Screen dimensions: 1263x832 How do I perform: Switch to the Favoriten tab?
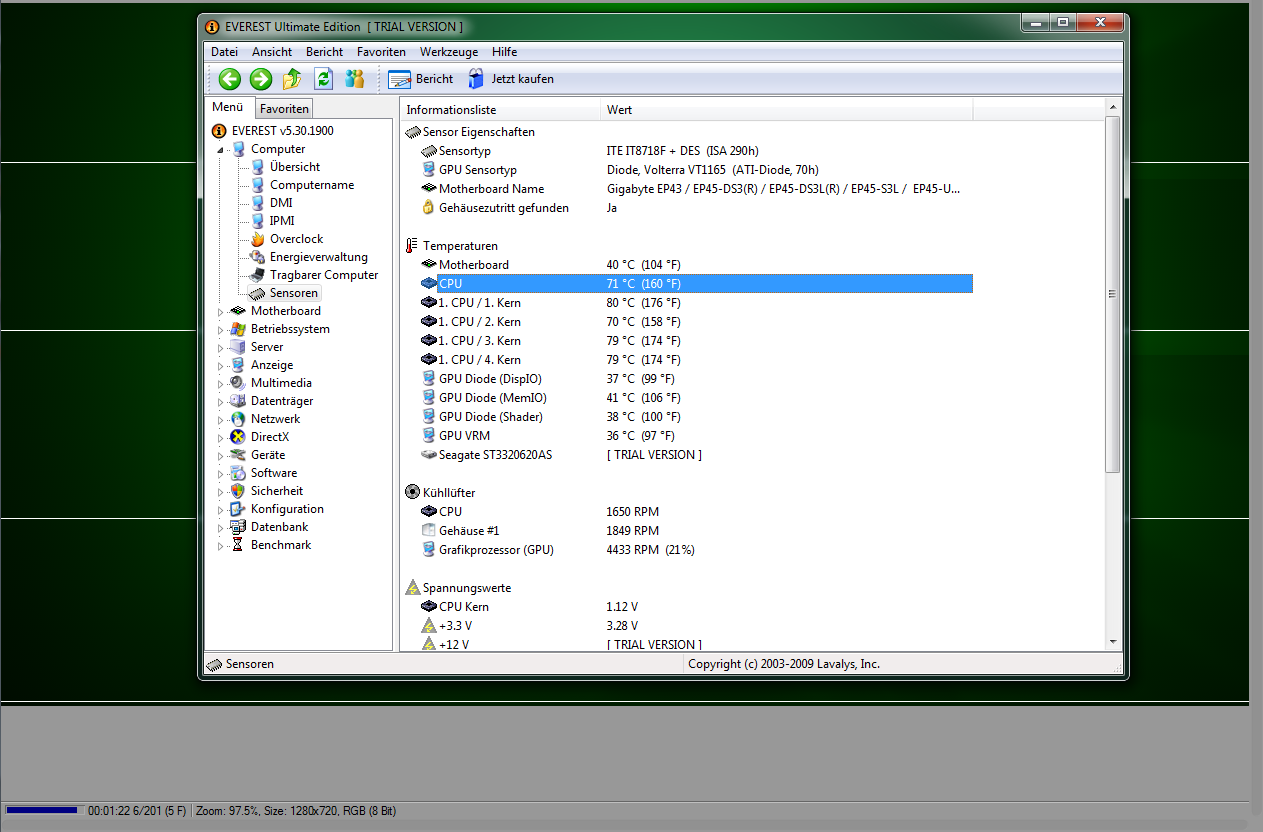[x=285, y=109]
